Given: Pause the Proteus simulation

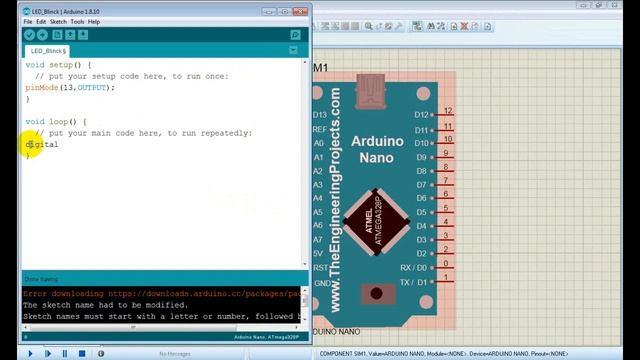Looking at the screenshot, I should pyautogui.click(x=65, y=353).
